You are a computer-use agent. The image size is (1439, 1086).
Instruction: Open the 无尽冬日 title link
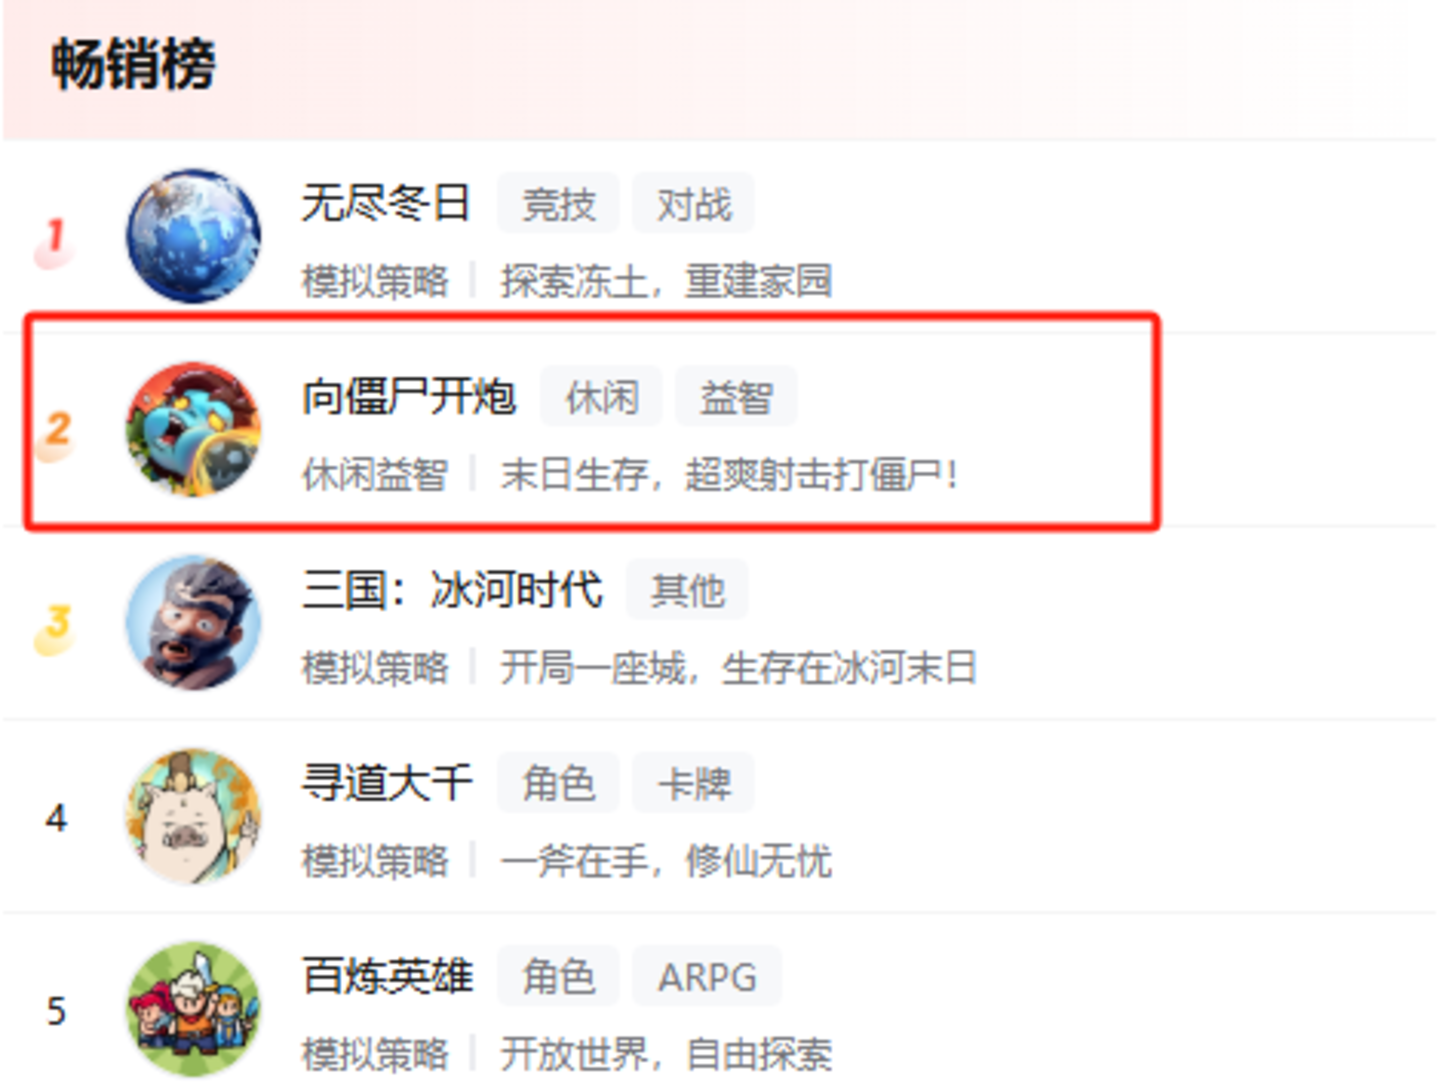(x=386, y=203)
